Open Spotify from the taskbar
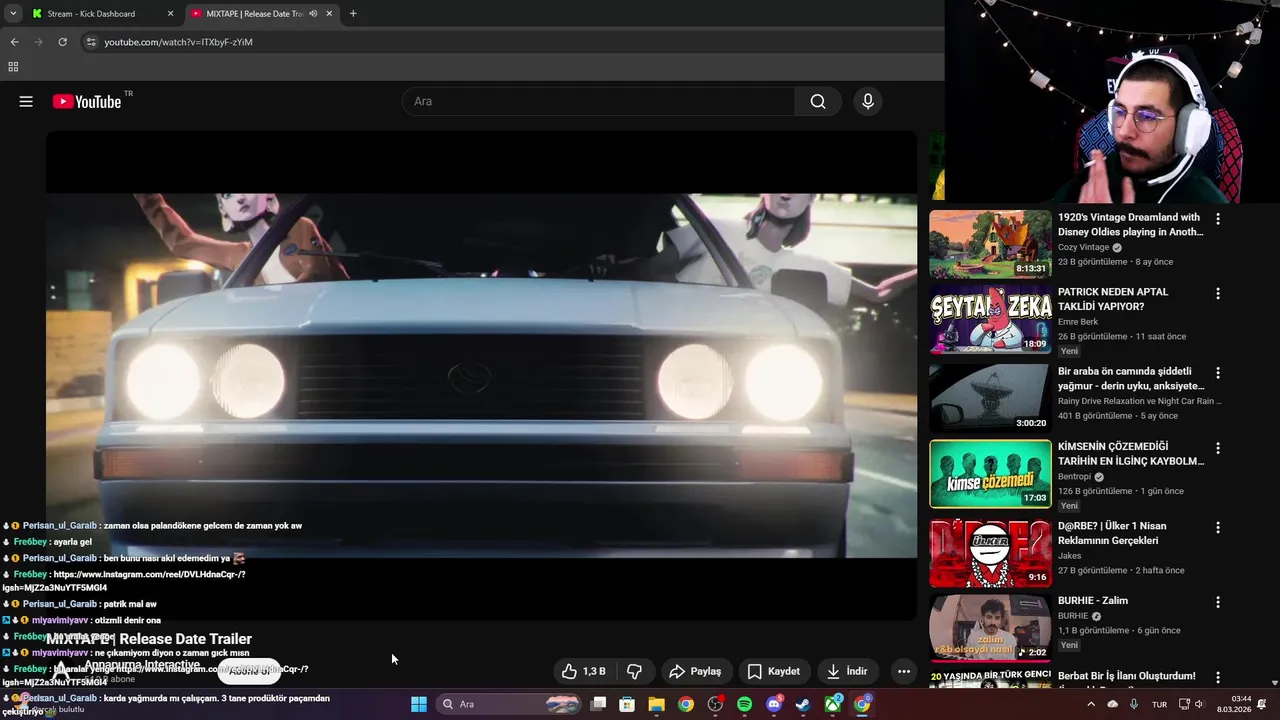The image size is (1280, 720). pyautogui.click(x=744, y=704)
